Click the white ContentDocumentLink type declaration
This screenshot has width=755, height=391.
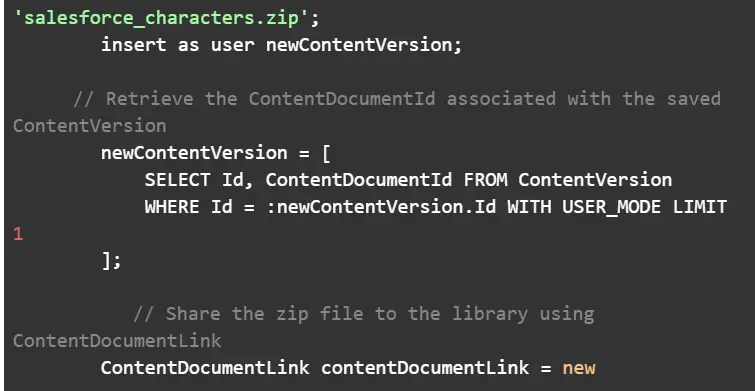coord(205,368)
